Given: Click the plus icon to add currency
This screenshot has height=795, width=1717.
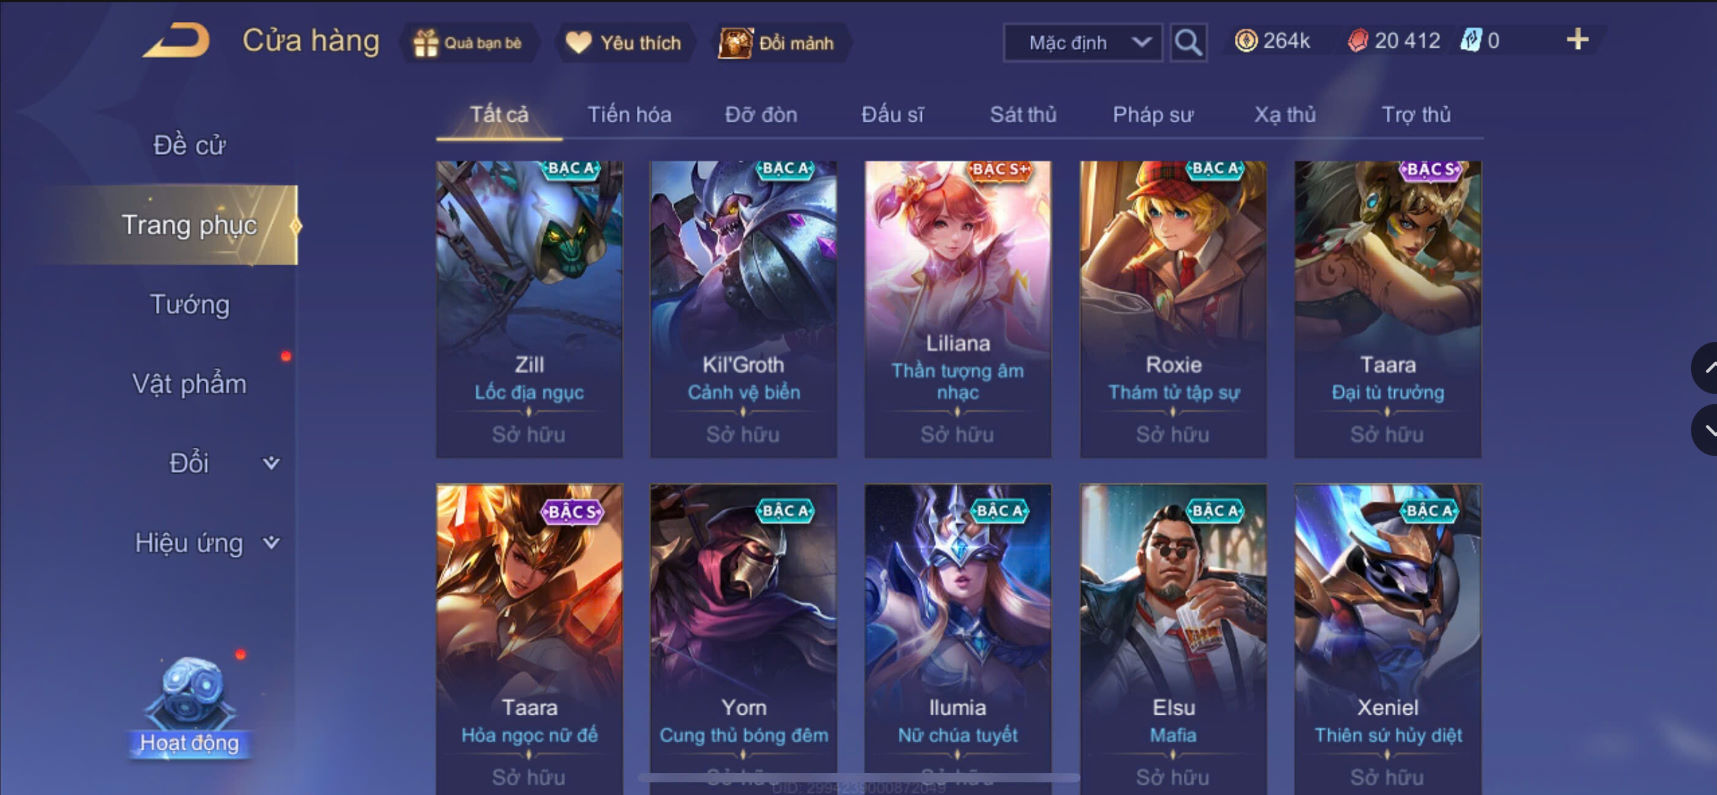Looking at the screenshot, I should [1577, 40].
